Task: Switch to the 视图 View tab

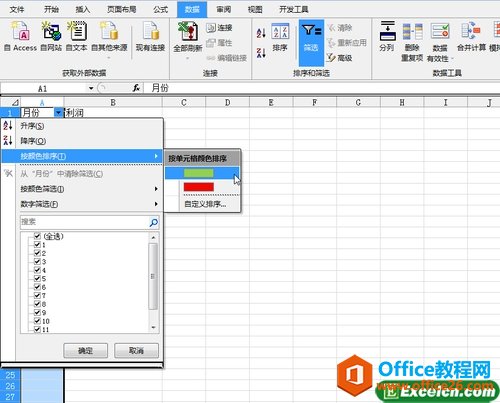Action: [255, 9]
